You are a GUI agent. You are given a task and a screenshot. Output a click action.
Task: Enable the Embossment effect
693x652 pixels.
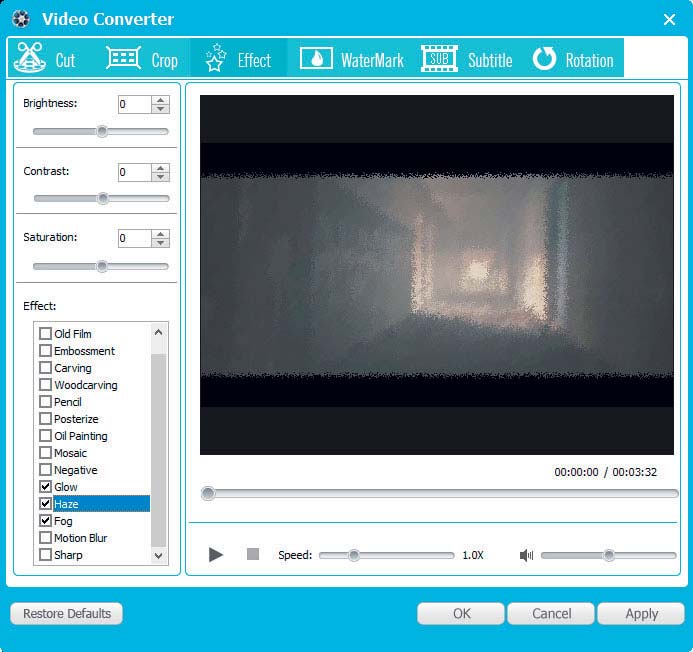tap(46, 351)
